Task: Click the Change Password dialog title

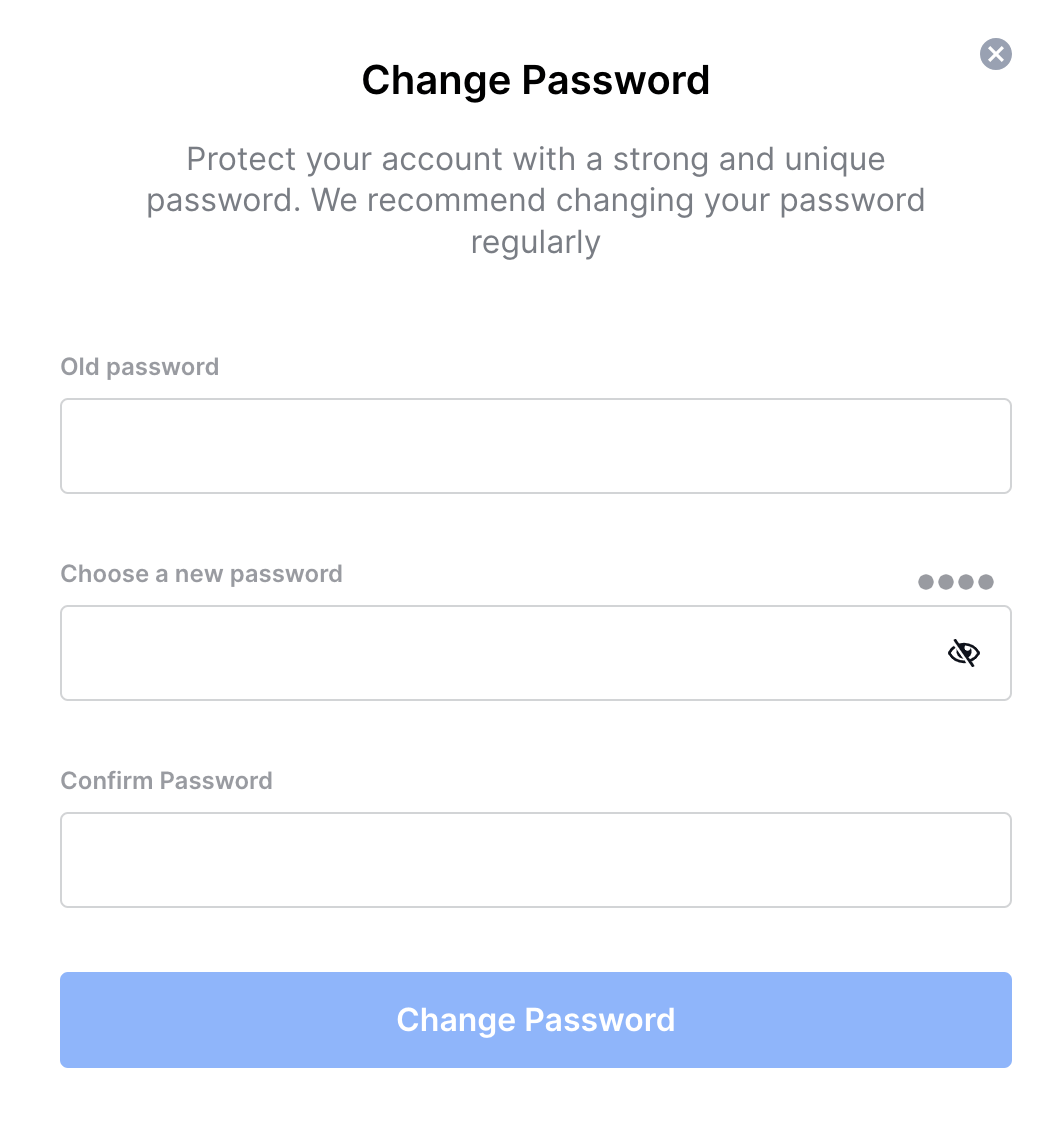Action: click(x=536, y=80)
